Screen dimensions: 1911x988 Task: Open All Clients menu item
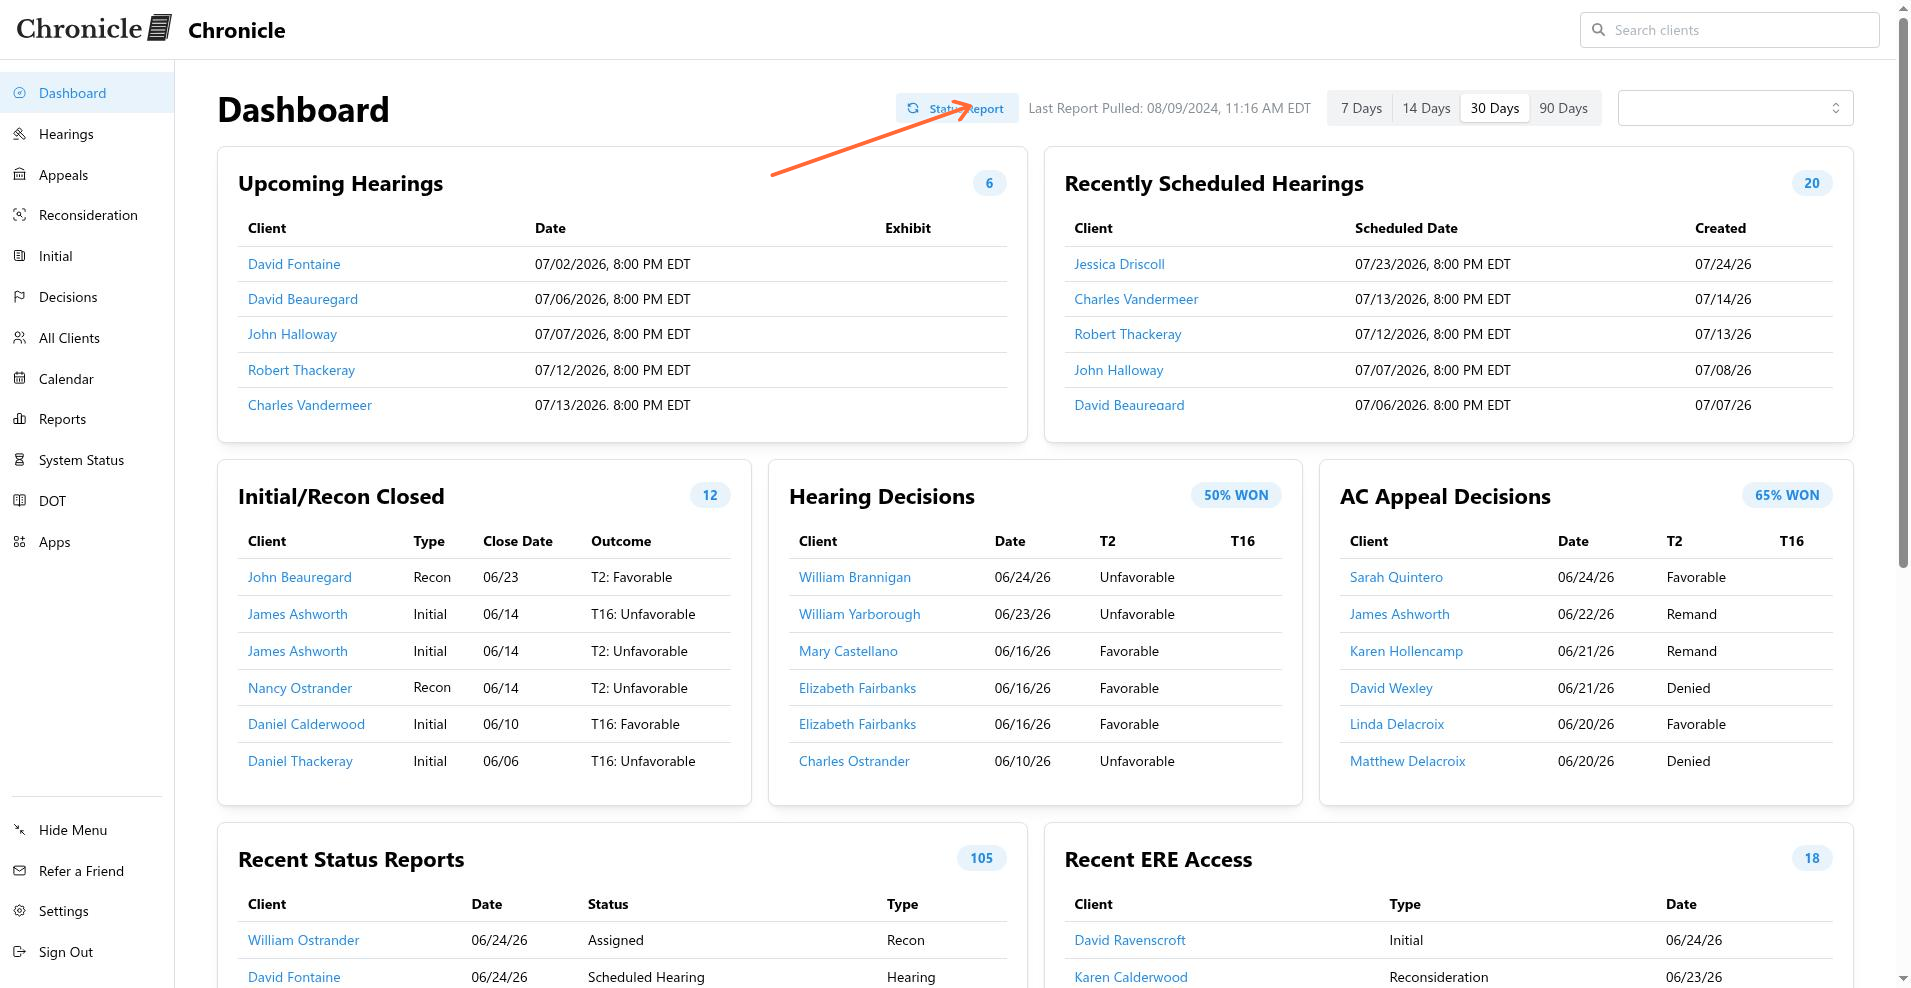(x=87, y=338)
